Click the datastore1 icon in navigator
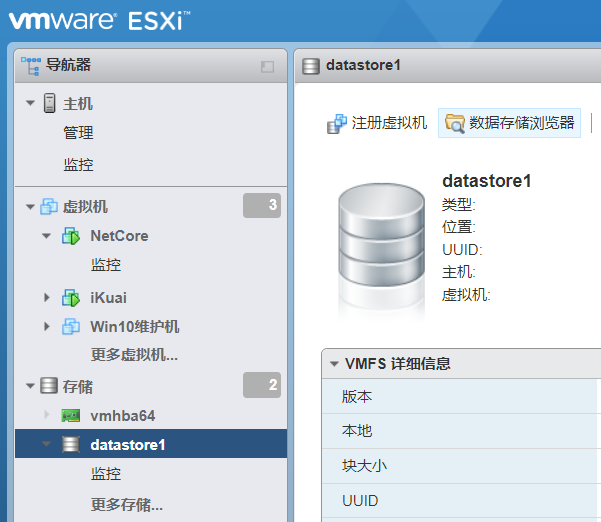 (x=71, y=445)
